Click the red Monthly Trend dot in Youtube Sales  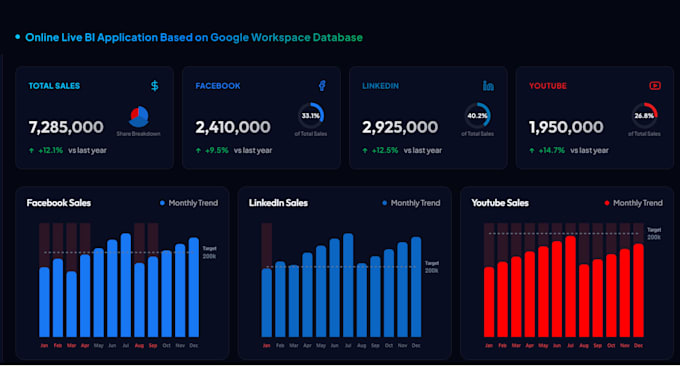tap(607, 203)
